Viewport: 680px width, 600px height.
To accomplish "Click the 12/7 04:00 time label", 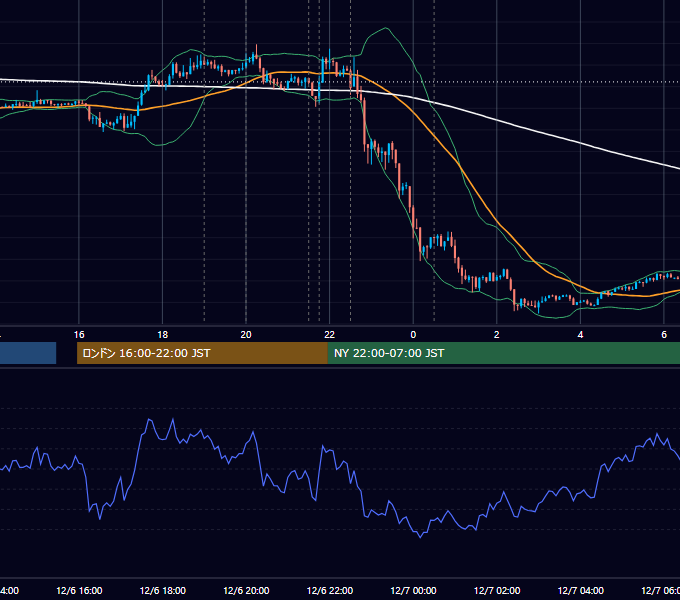I will [581, 590].
